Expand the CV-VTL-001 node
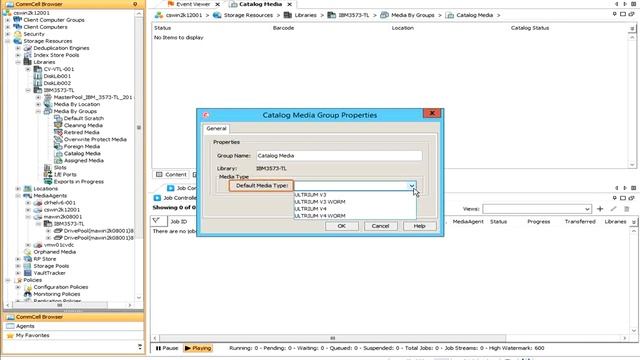This screenshot has height=360, width=640. click(28, 69)
